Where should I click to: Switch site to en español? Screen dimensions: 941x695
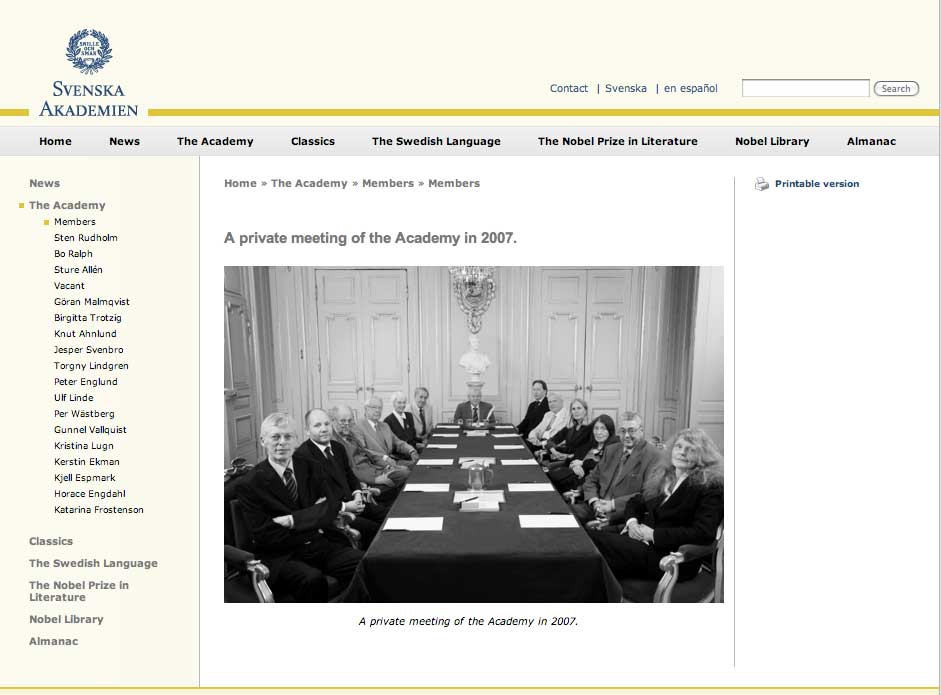pyautogui.click(x=690, y=89)
